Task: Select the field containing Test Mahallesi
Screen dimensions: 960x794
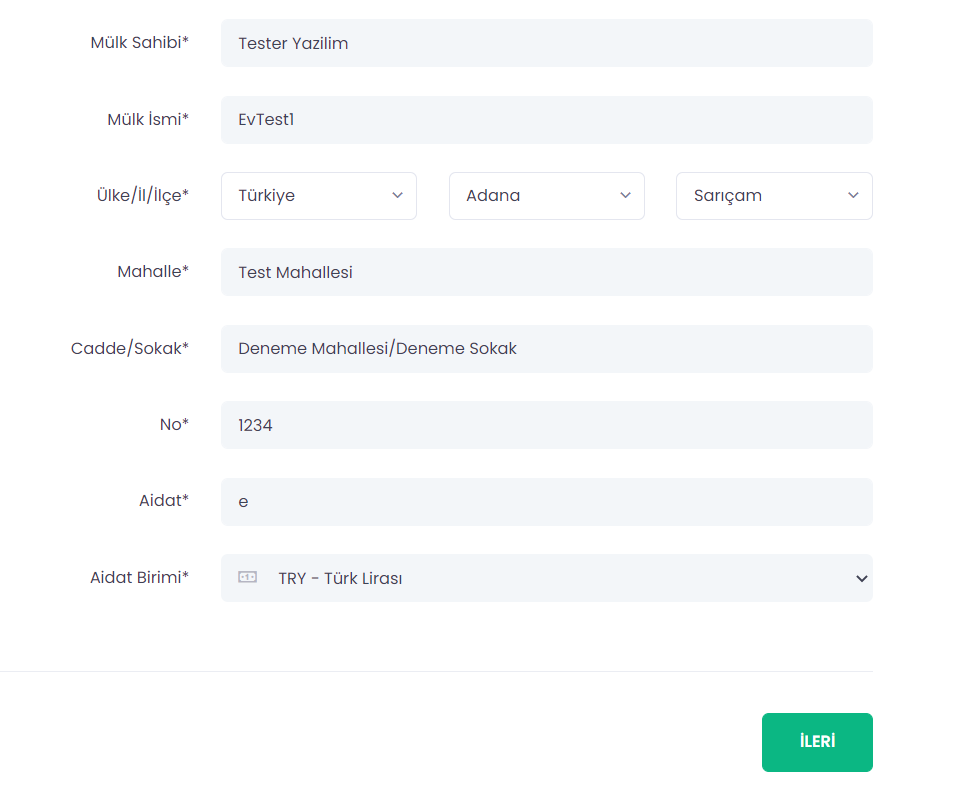Action: point(546,272)
